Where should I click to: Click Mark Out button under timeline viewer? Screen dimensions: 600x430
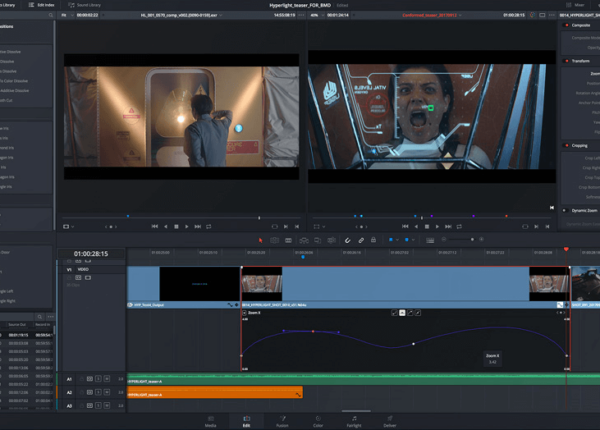[548, 226]
